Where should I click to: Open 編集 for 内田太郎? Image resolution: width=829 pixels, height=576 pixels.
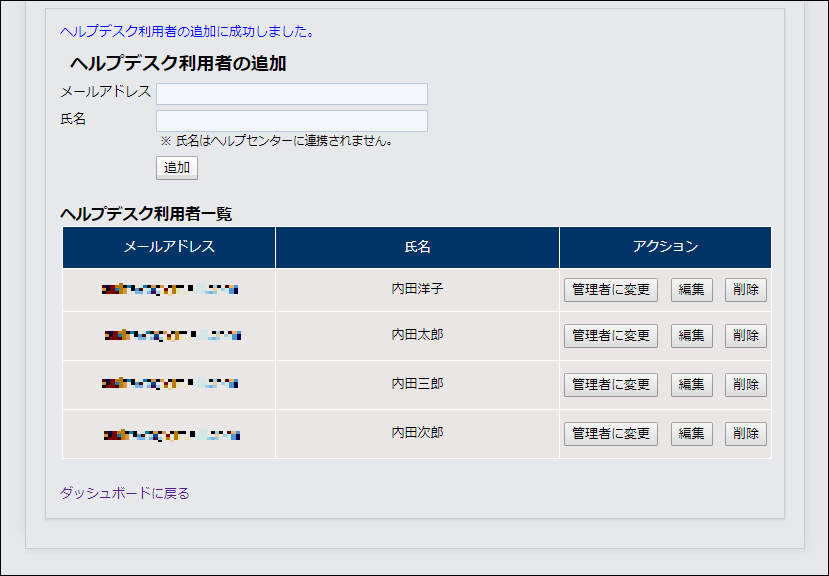coord(691,336)
